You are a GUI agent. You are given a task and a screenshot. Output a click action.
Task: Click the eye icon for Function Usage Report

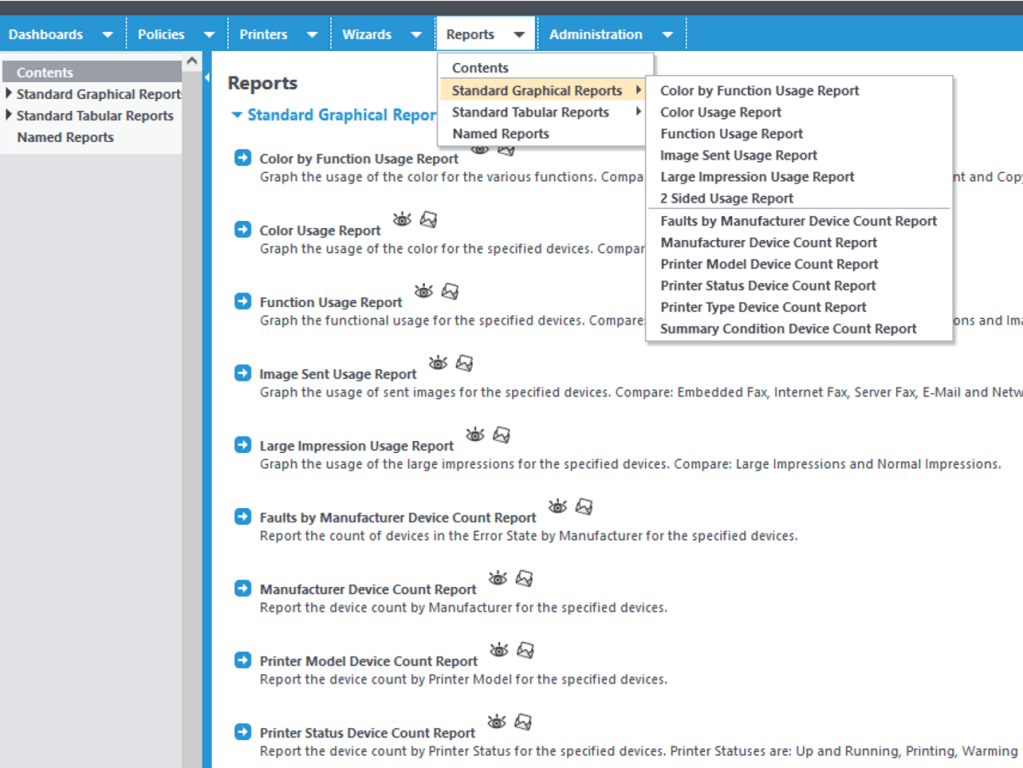424,291
